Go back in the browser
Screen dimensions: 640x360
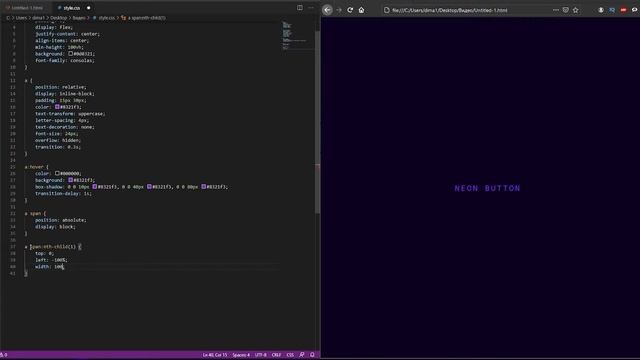[x=327, y=10]
